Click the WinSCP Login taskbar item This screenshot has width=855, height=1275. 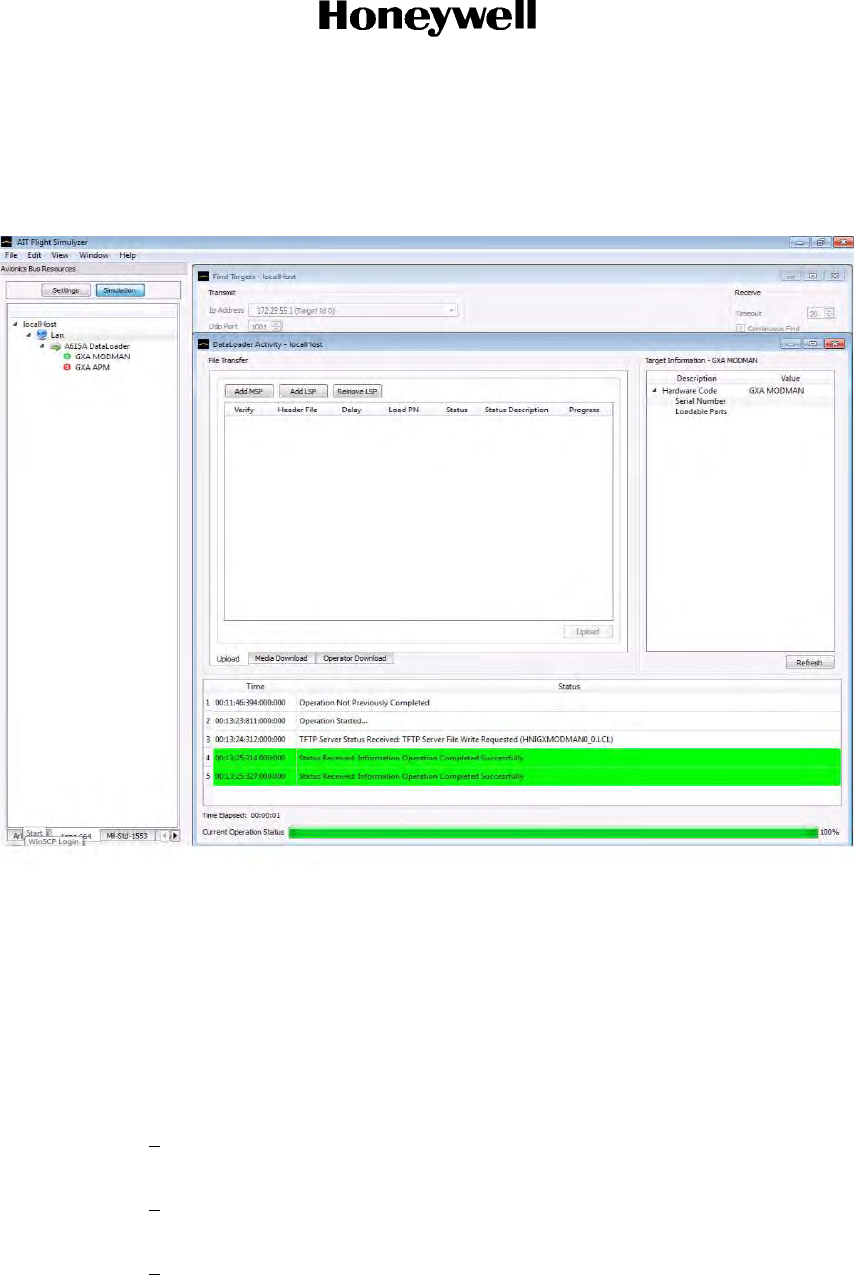tap(54, 842)
